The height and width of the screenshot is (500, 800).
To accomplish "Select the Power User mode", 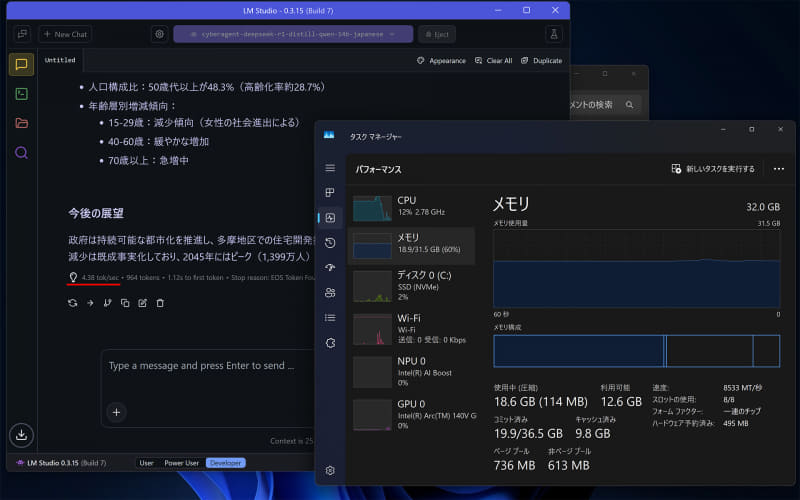I will (x=181, y=463).
